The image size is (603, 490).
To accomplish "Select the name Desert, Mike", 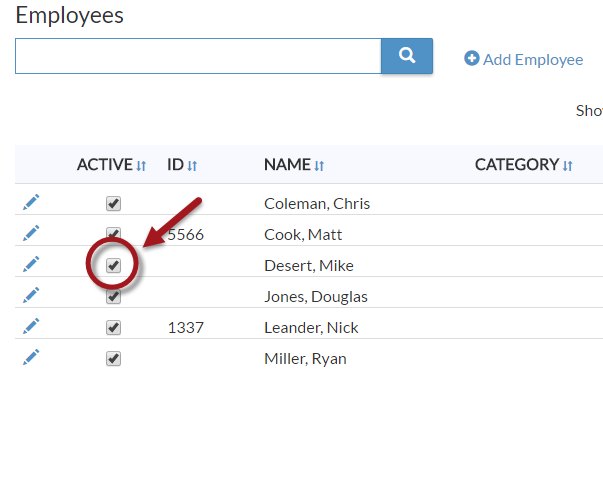I will (309, 266).
